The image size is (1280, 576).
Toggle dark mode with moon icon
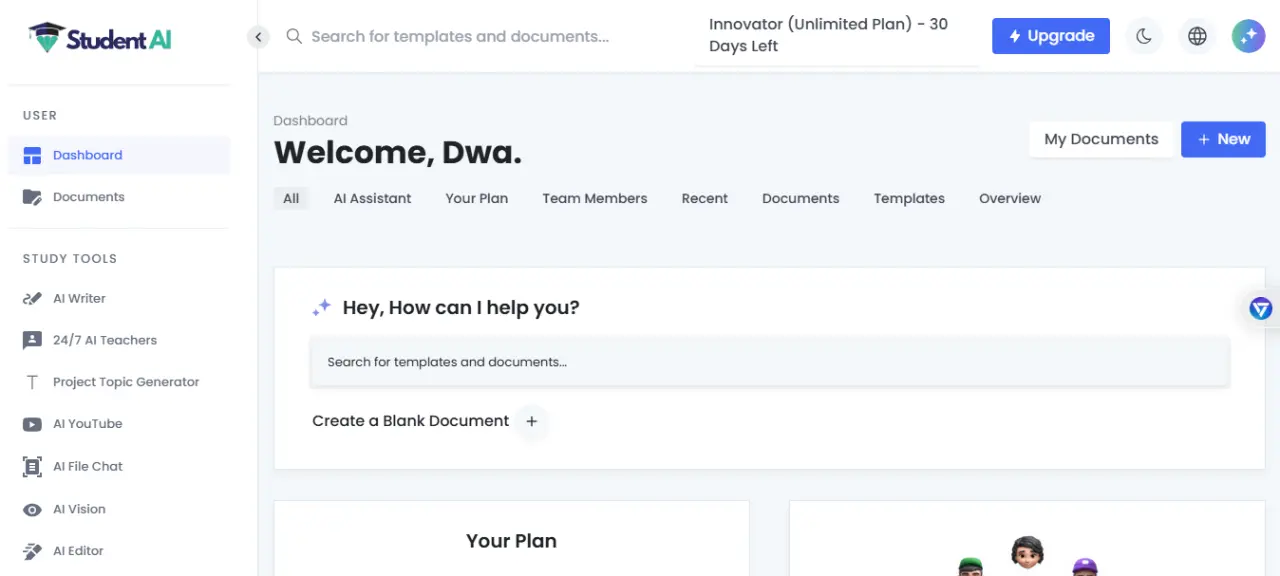tap(1144, 36)
